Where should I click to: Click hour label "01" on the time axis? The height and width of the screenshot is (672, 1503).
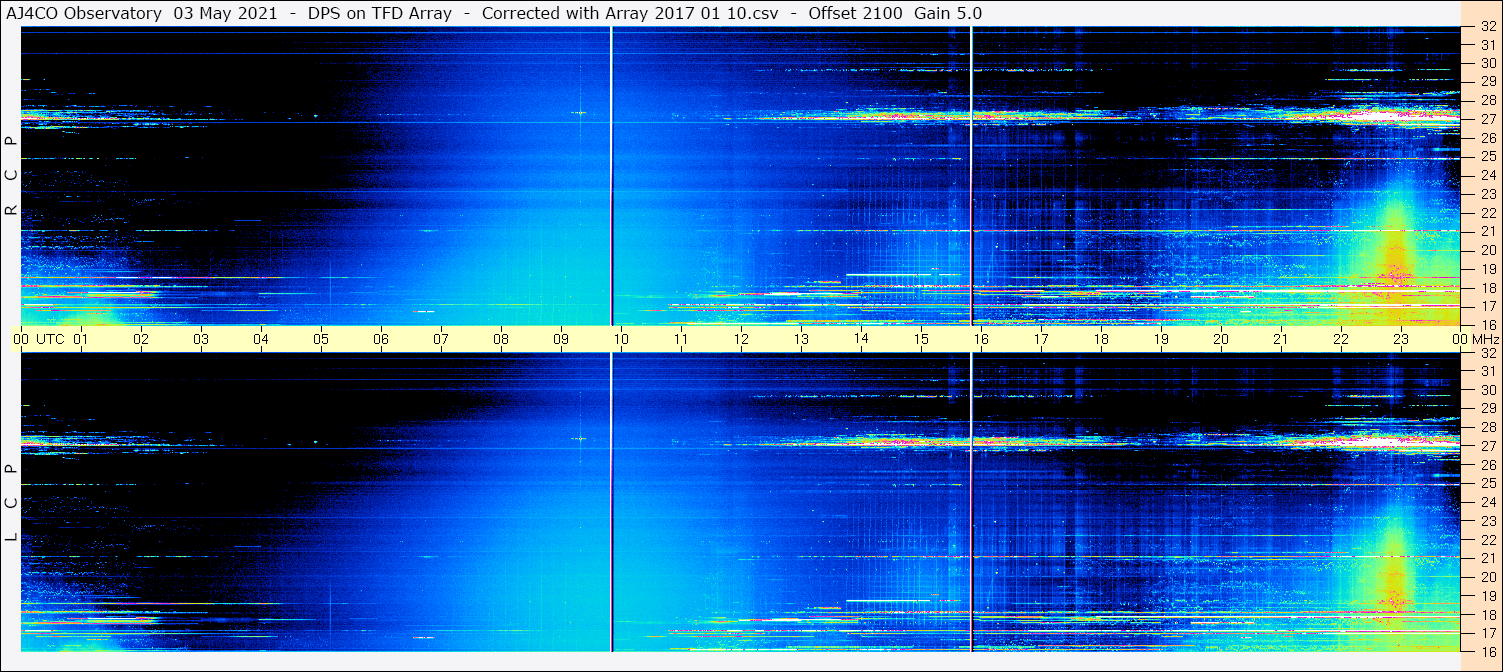81,339
